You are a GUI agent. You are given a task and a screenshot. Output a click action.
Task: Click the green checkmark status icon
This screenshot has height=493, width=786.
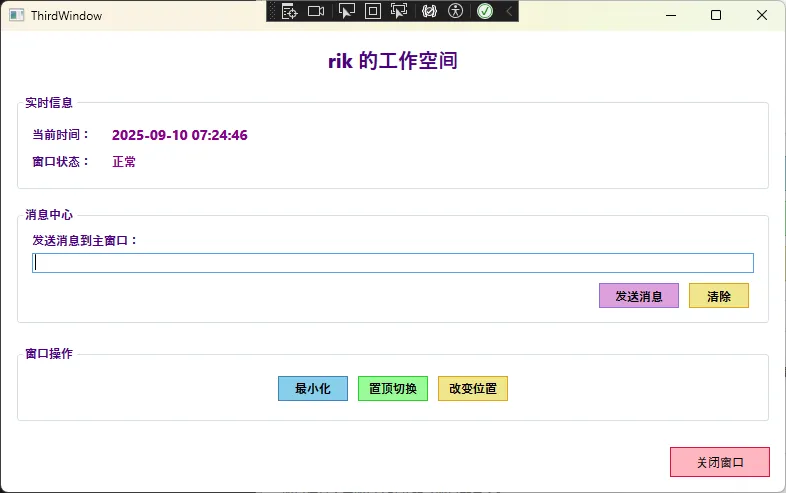(485, 11)
